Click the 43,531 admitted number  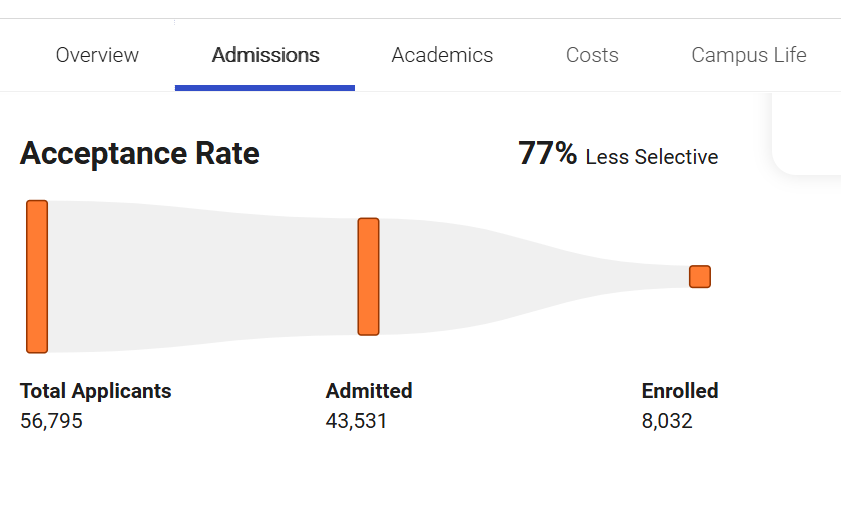[x=356, y=421]
